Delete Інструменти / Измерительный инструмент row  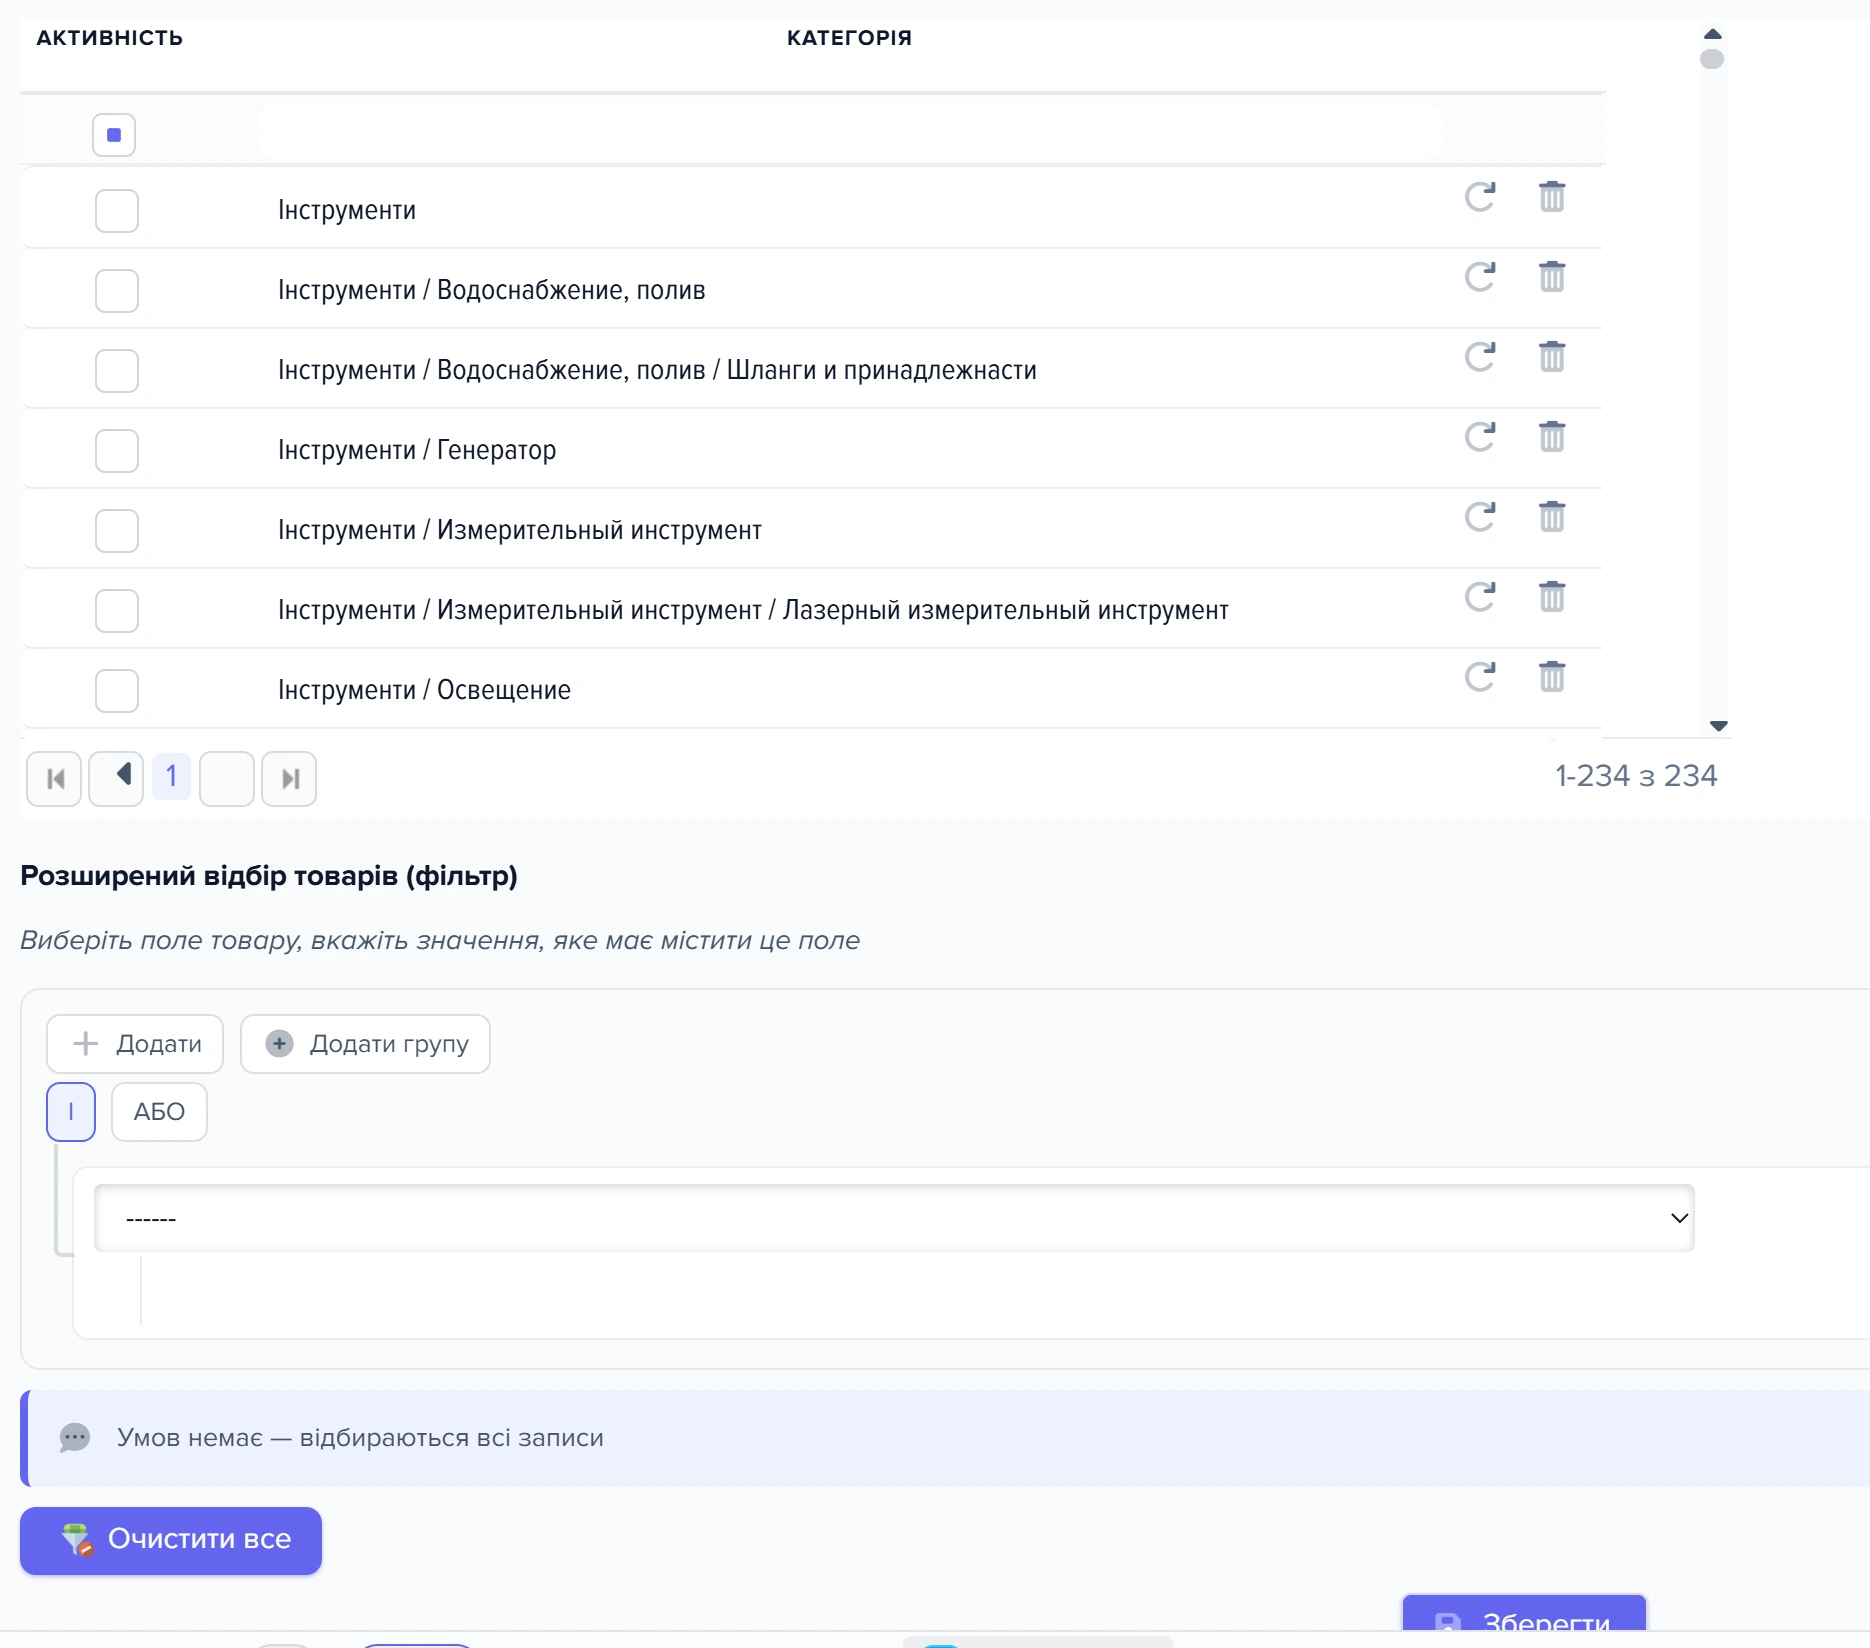point(1552,517)
